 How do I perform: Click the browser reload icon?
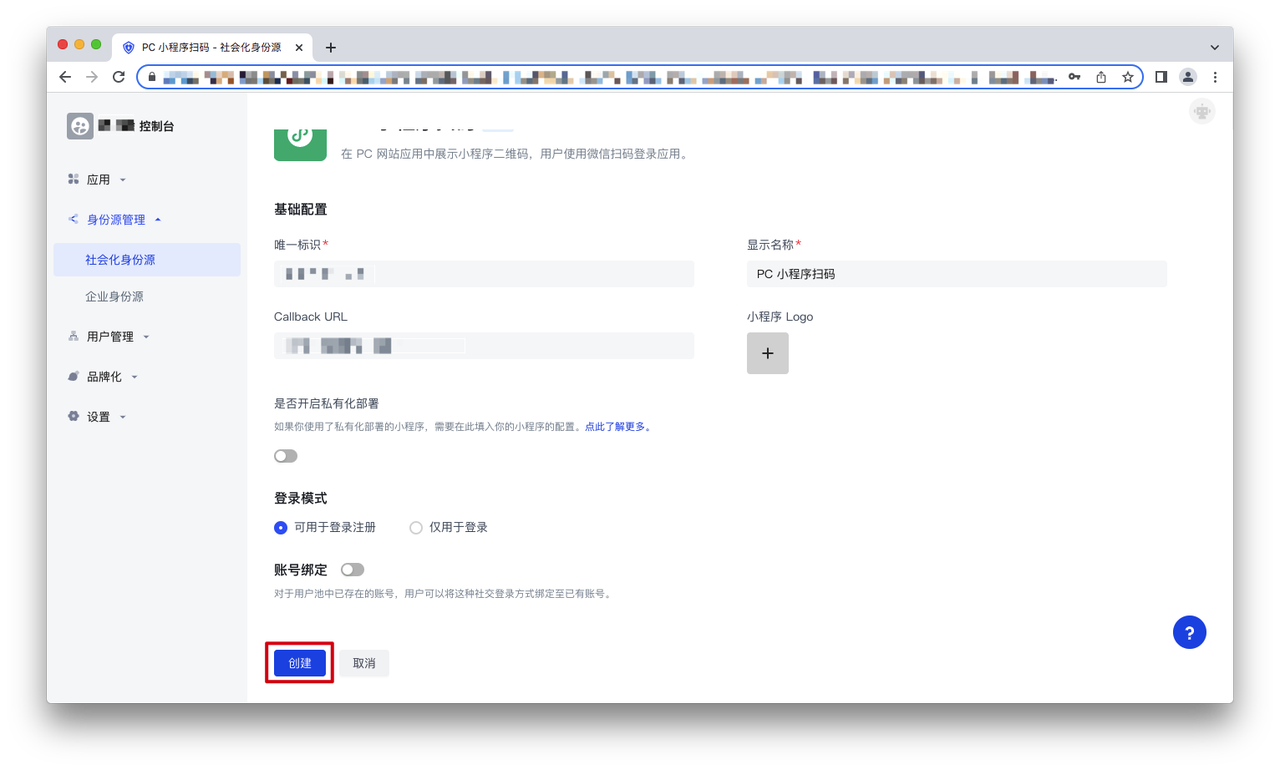tap(118, 77)
